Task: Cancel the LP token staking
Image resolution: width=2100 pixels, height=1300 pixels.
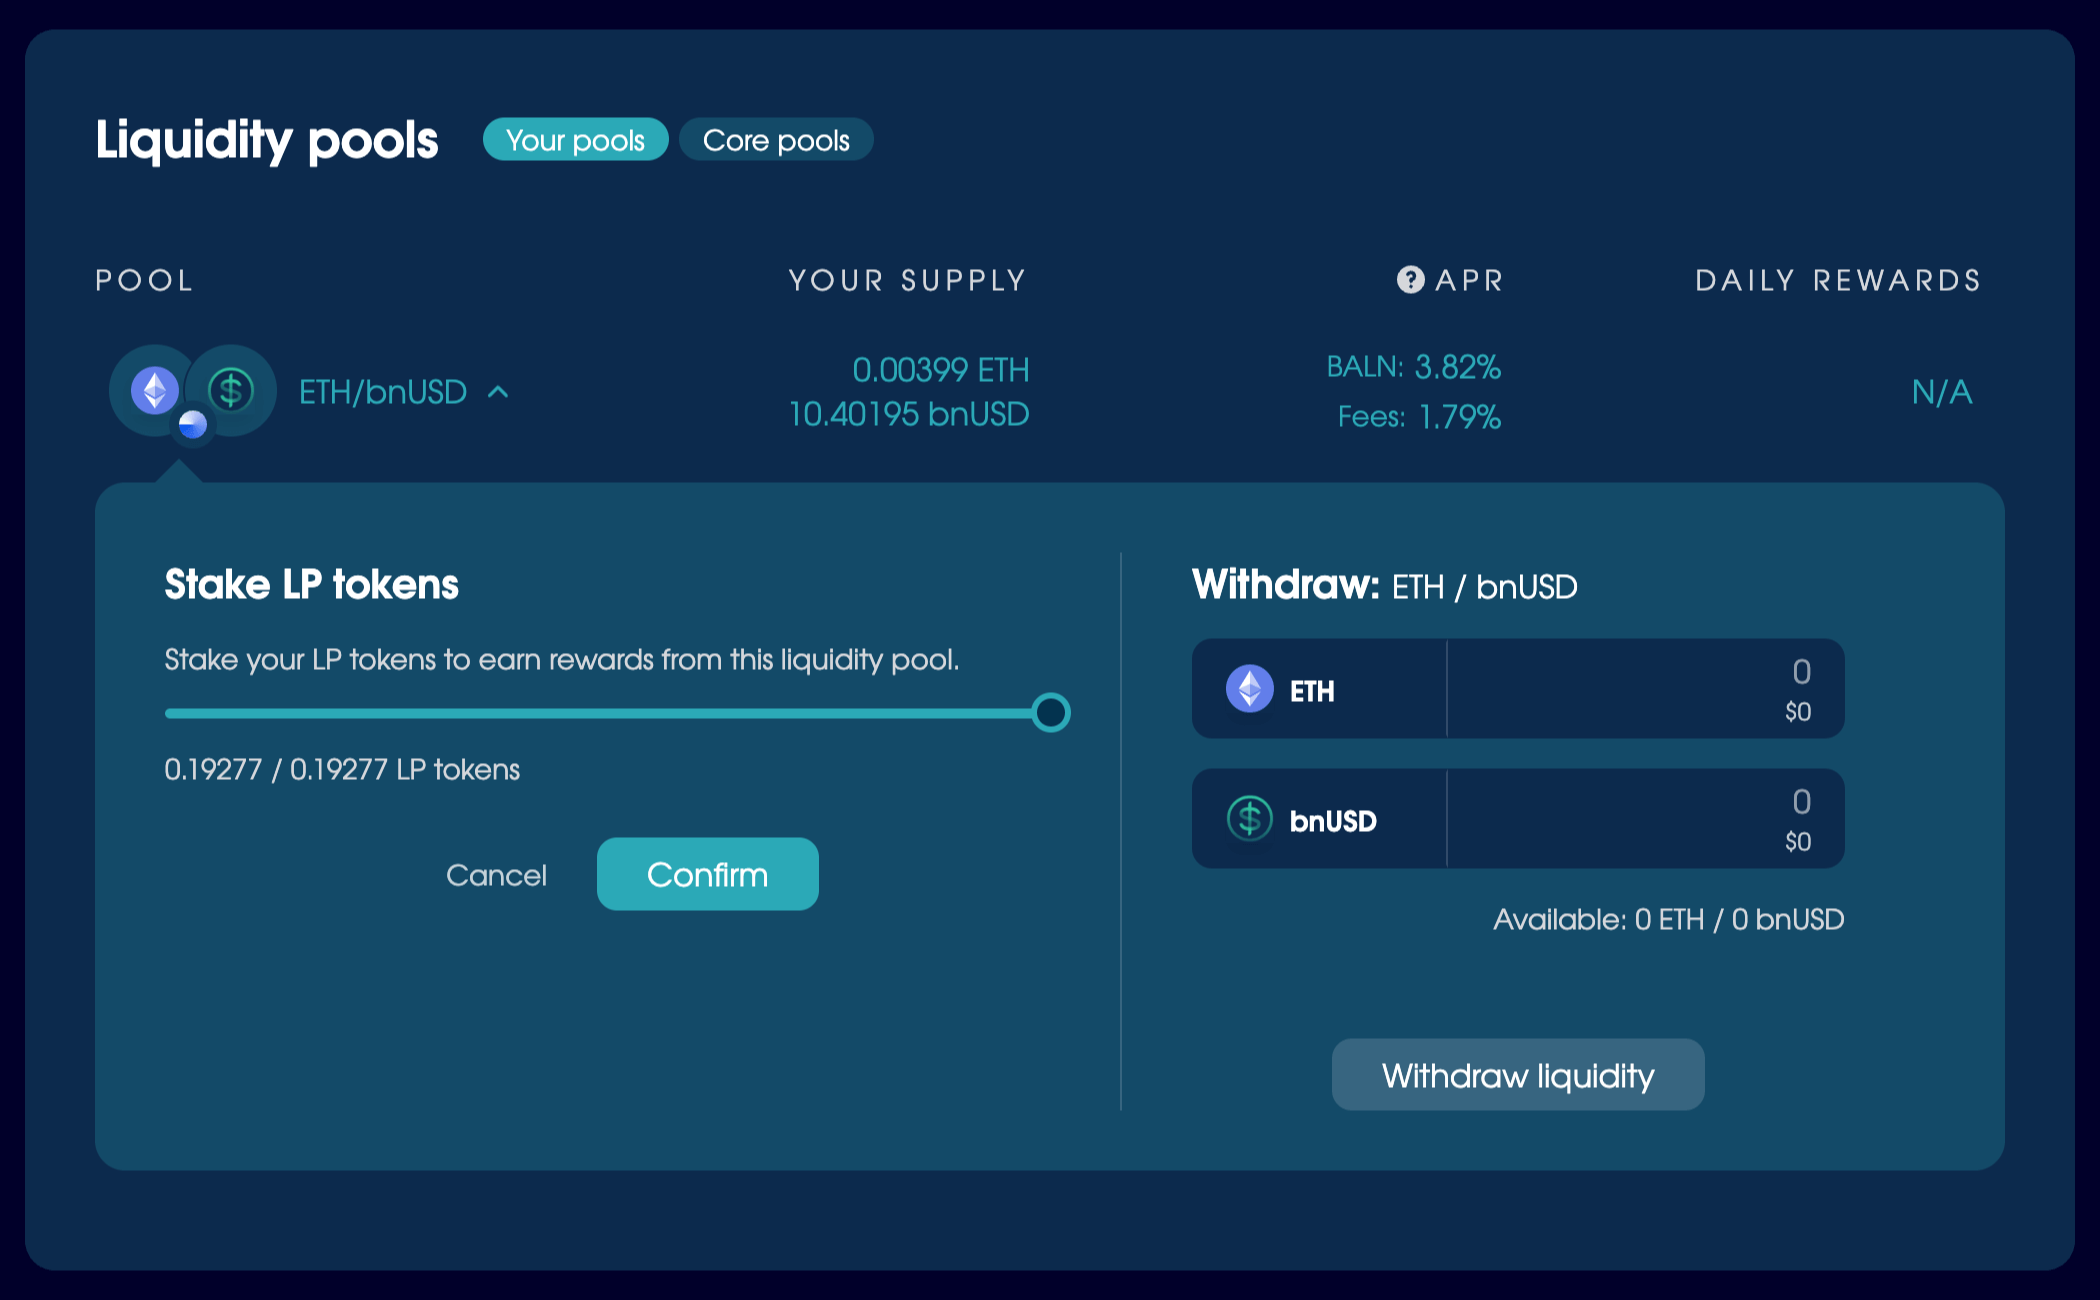Action: click(x=496, y=875)
